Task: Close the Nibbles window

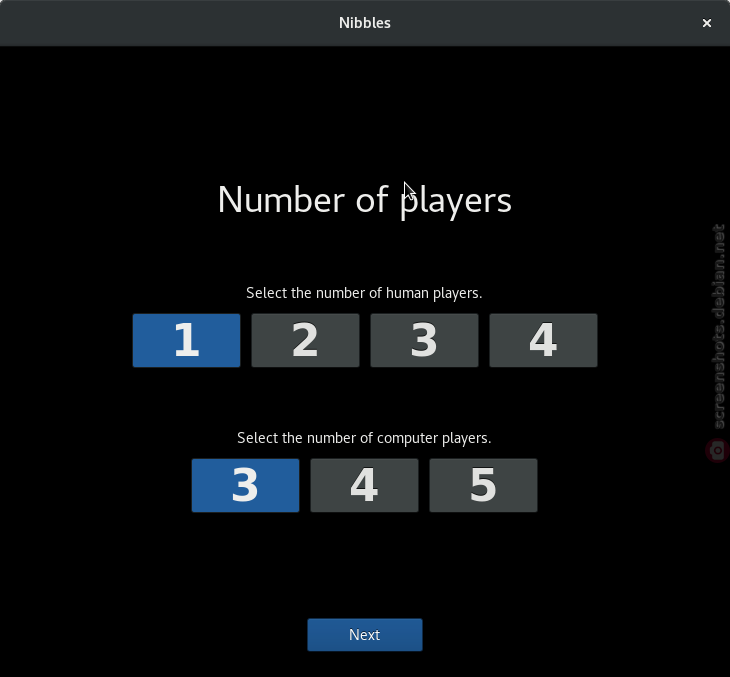Action: click(707, 23)
